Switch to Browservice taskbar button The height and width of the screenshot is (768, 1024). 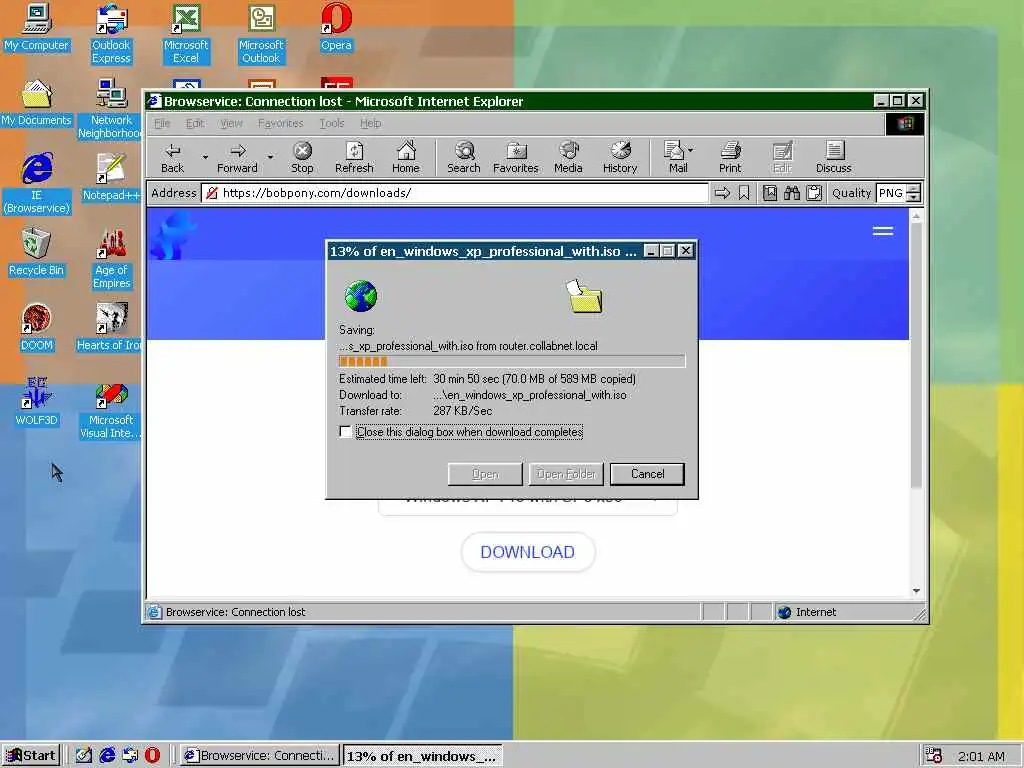[260, 756]
